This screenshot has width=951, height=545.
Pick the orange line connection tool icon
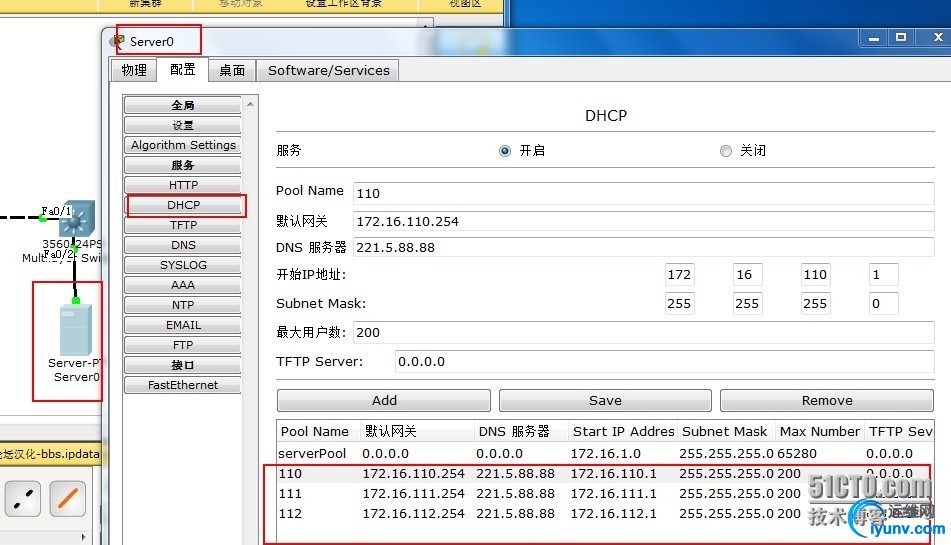point(67,499)
